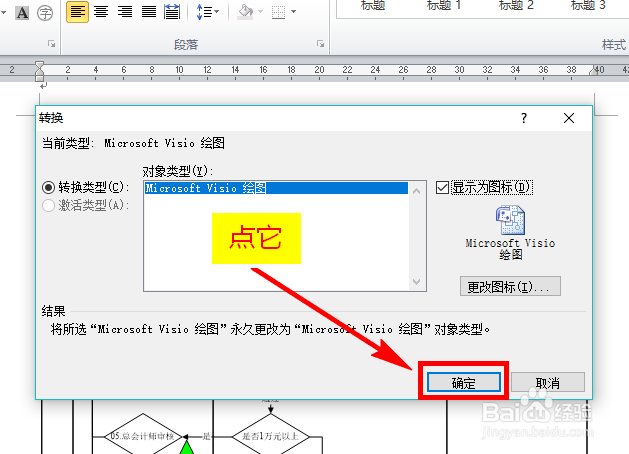Image resolution: width=629 pixels, height=454 pixels.
Task: Click help question mark in 转换 dialog
Action: click(524, 118)
